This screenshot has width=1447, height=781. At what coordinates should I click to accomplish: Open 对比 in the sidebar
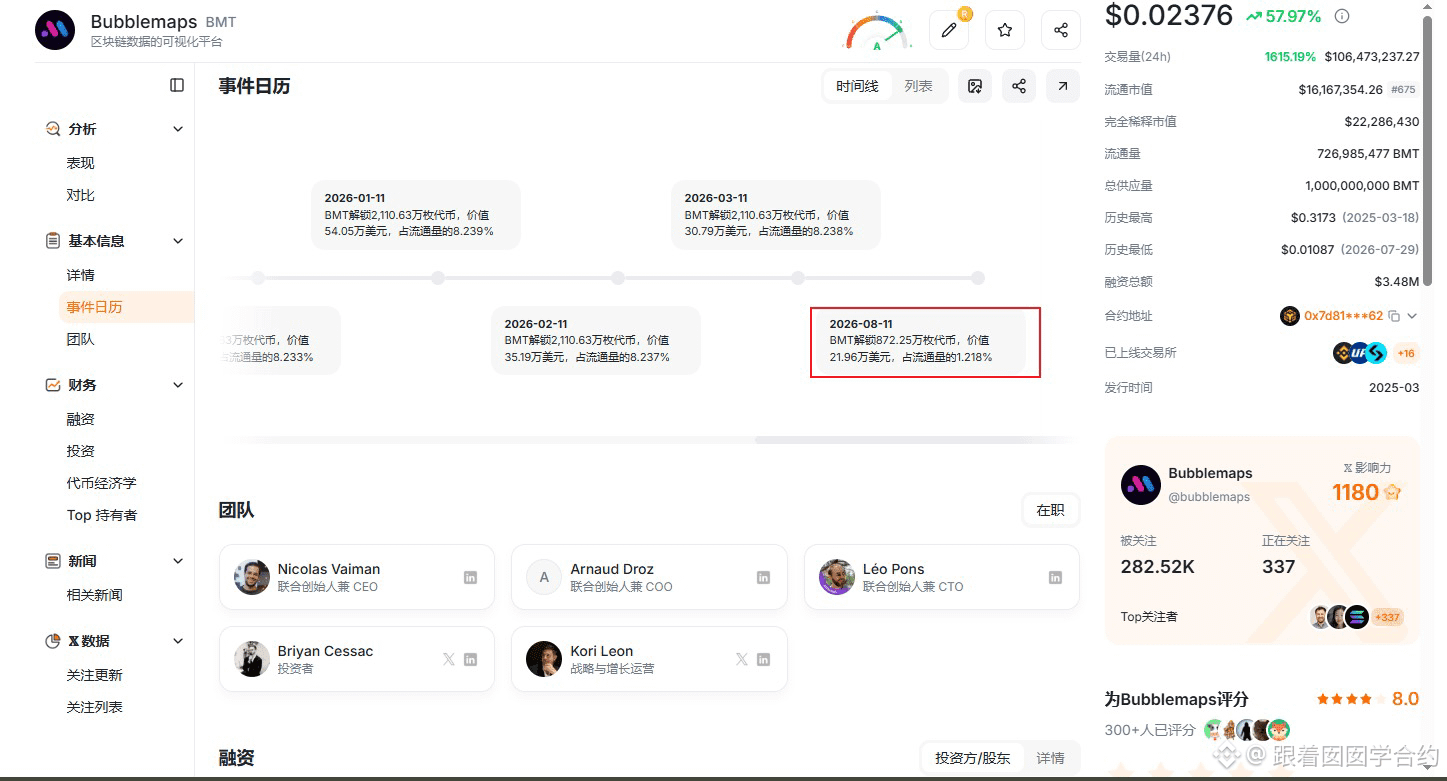[81, 195]
